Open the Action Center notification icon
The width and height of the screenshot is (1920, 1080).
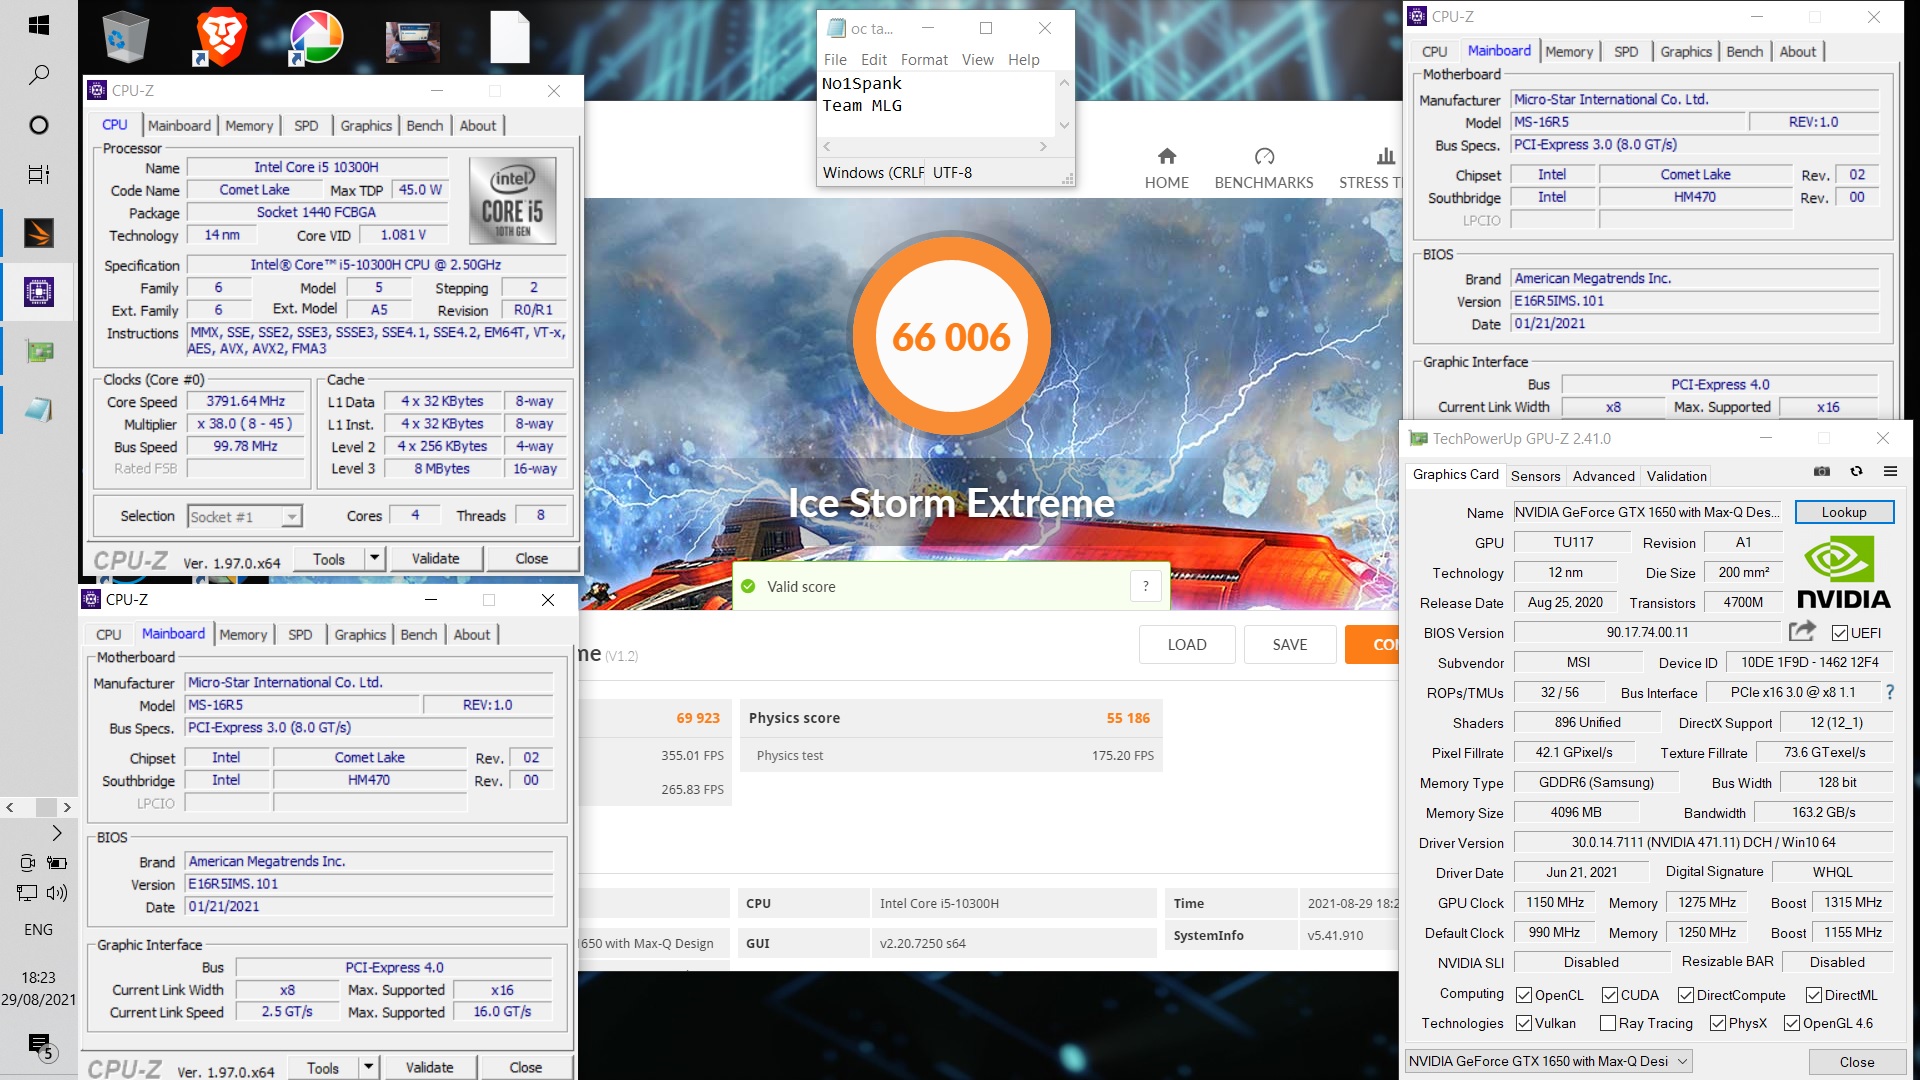40,1047
